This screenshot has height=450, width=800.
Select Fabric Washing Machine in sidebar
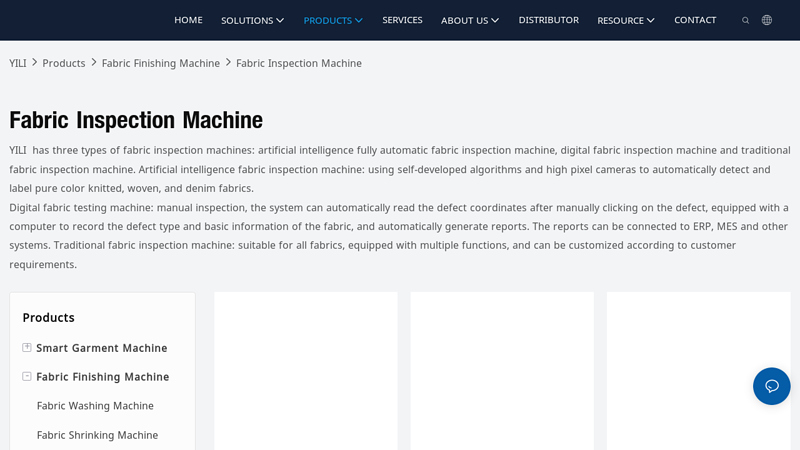95,406
